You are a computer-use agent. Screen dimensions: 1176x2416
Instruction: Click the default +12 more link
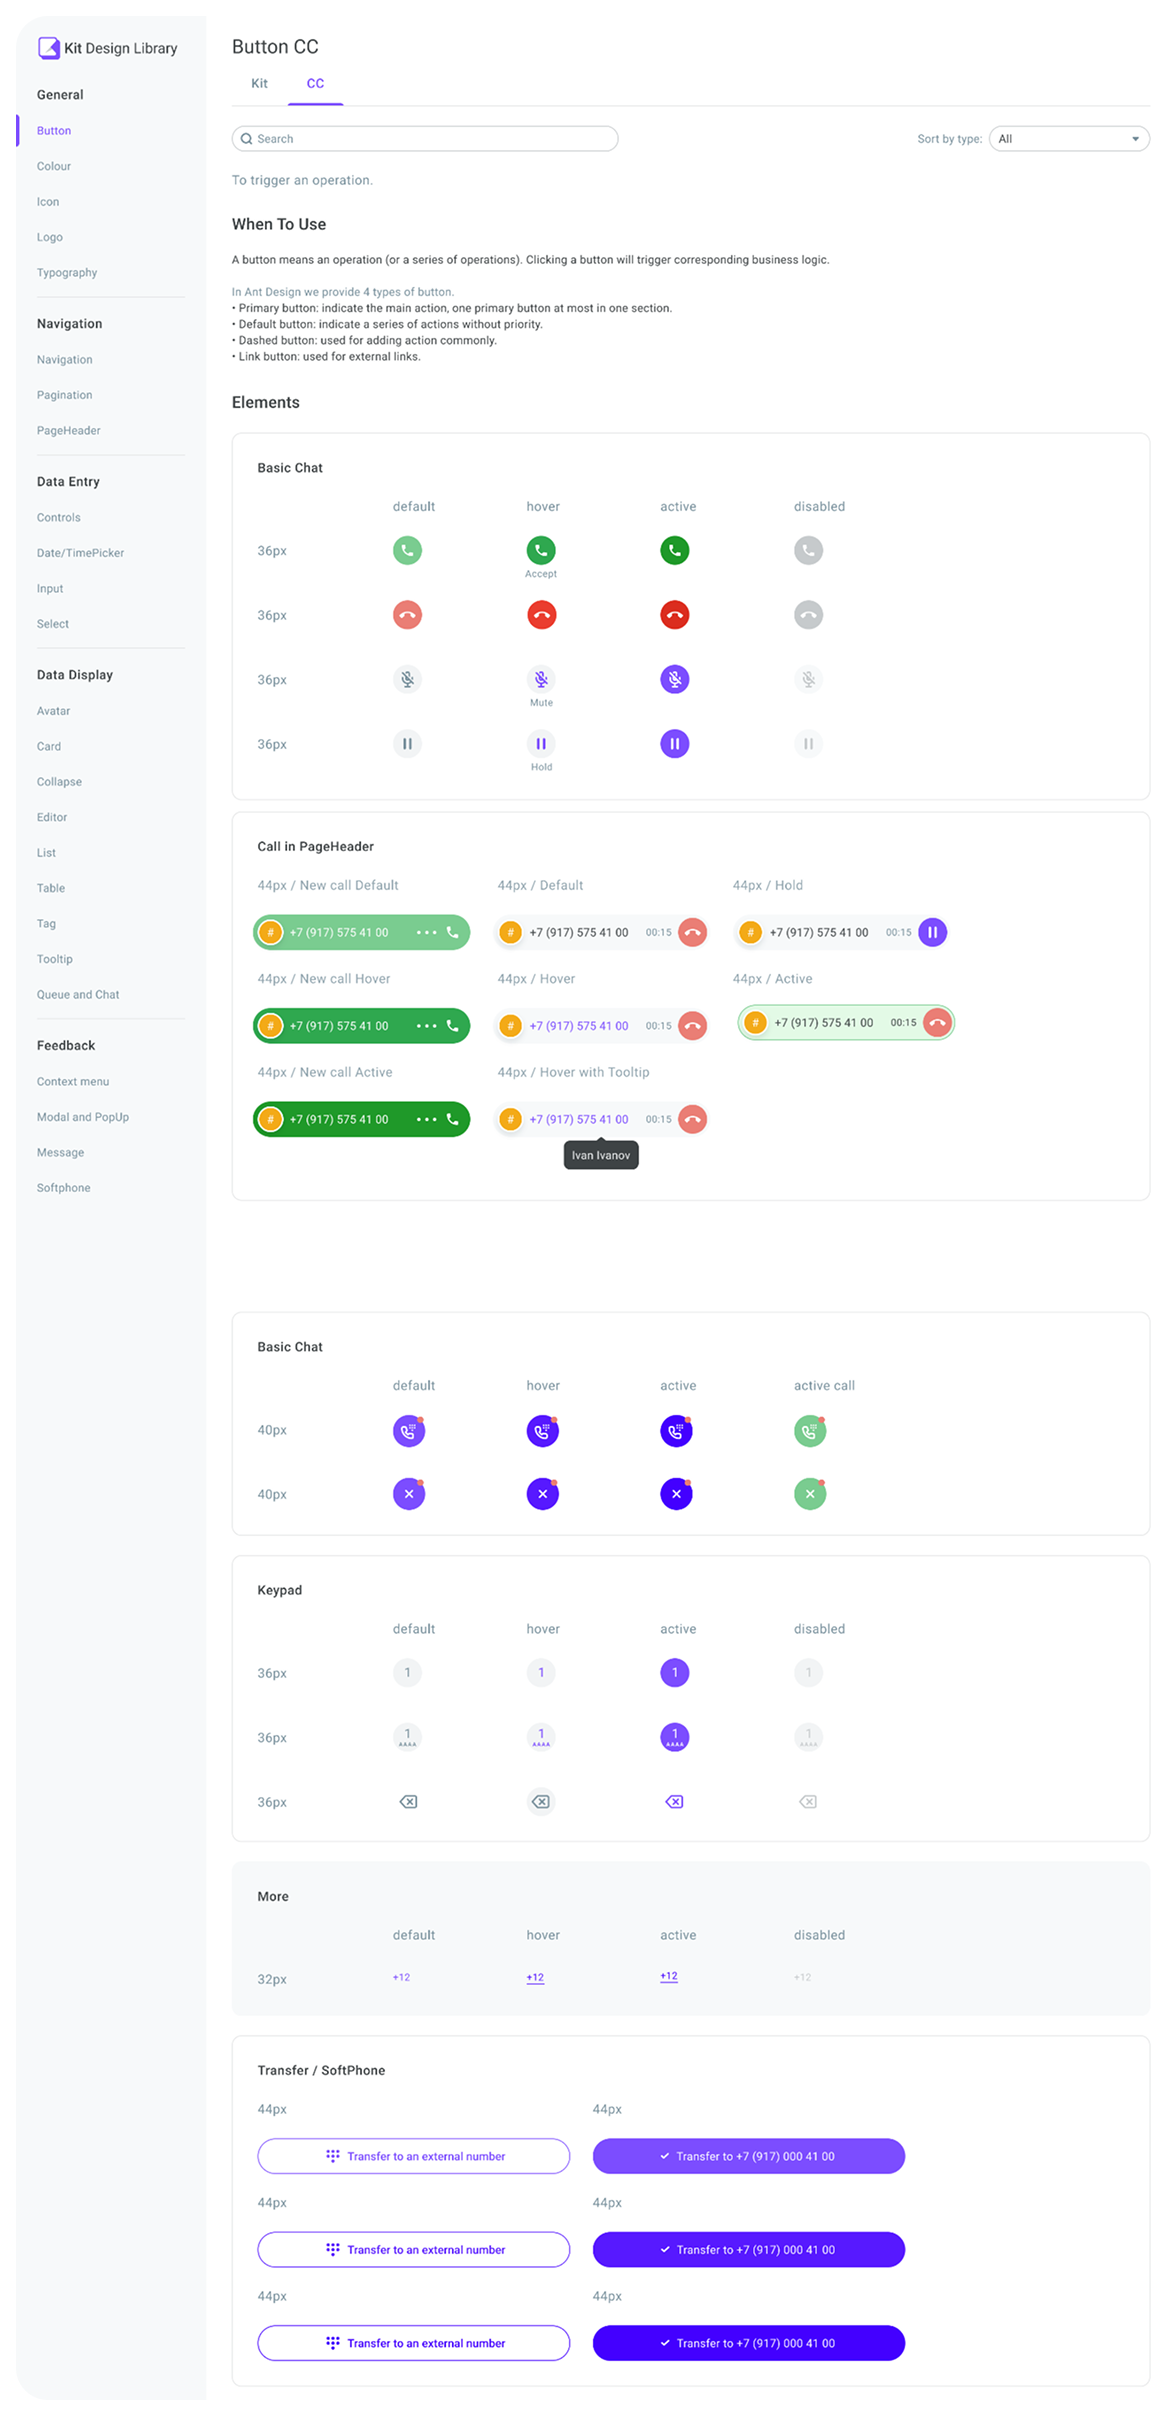[x=401, y=1977]
